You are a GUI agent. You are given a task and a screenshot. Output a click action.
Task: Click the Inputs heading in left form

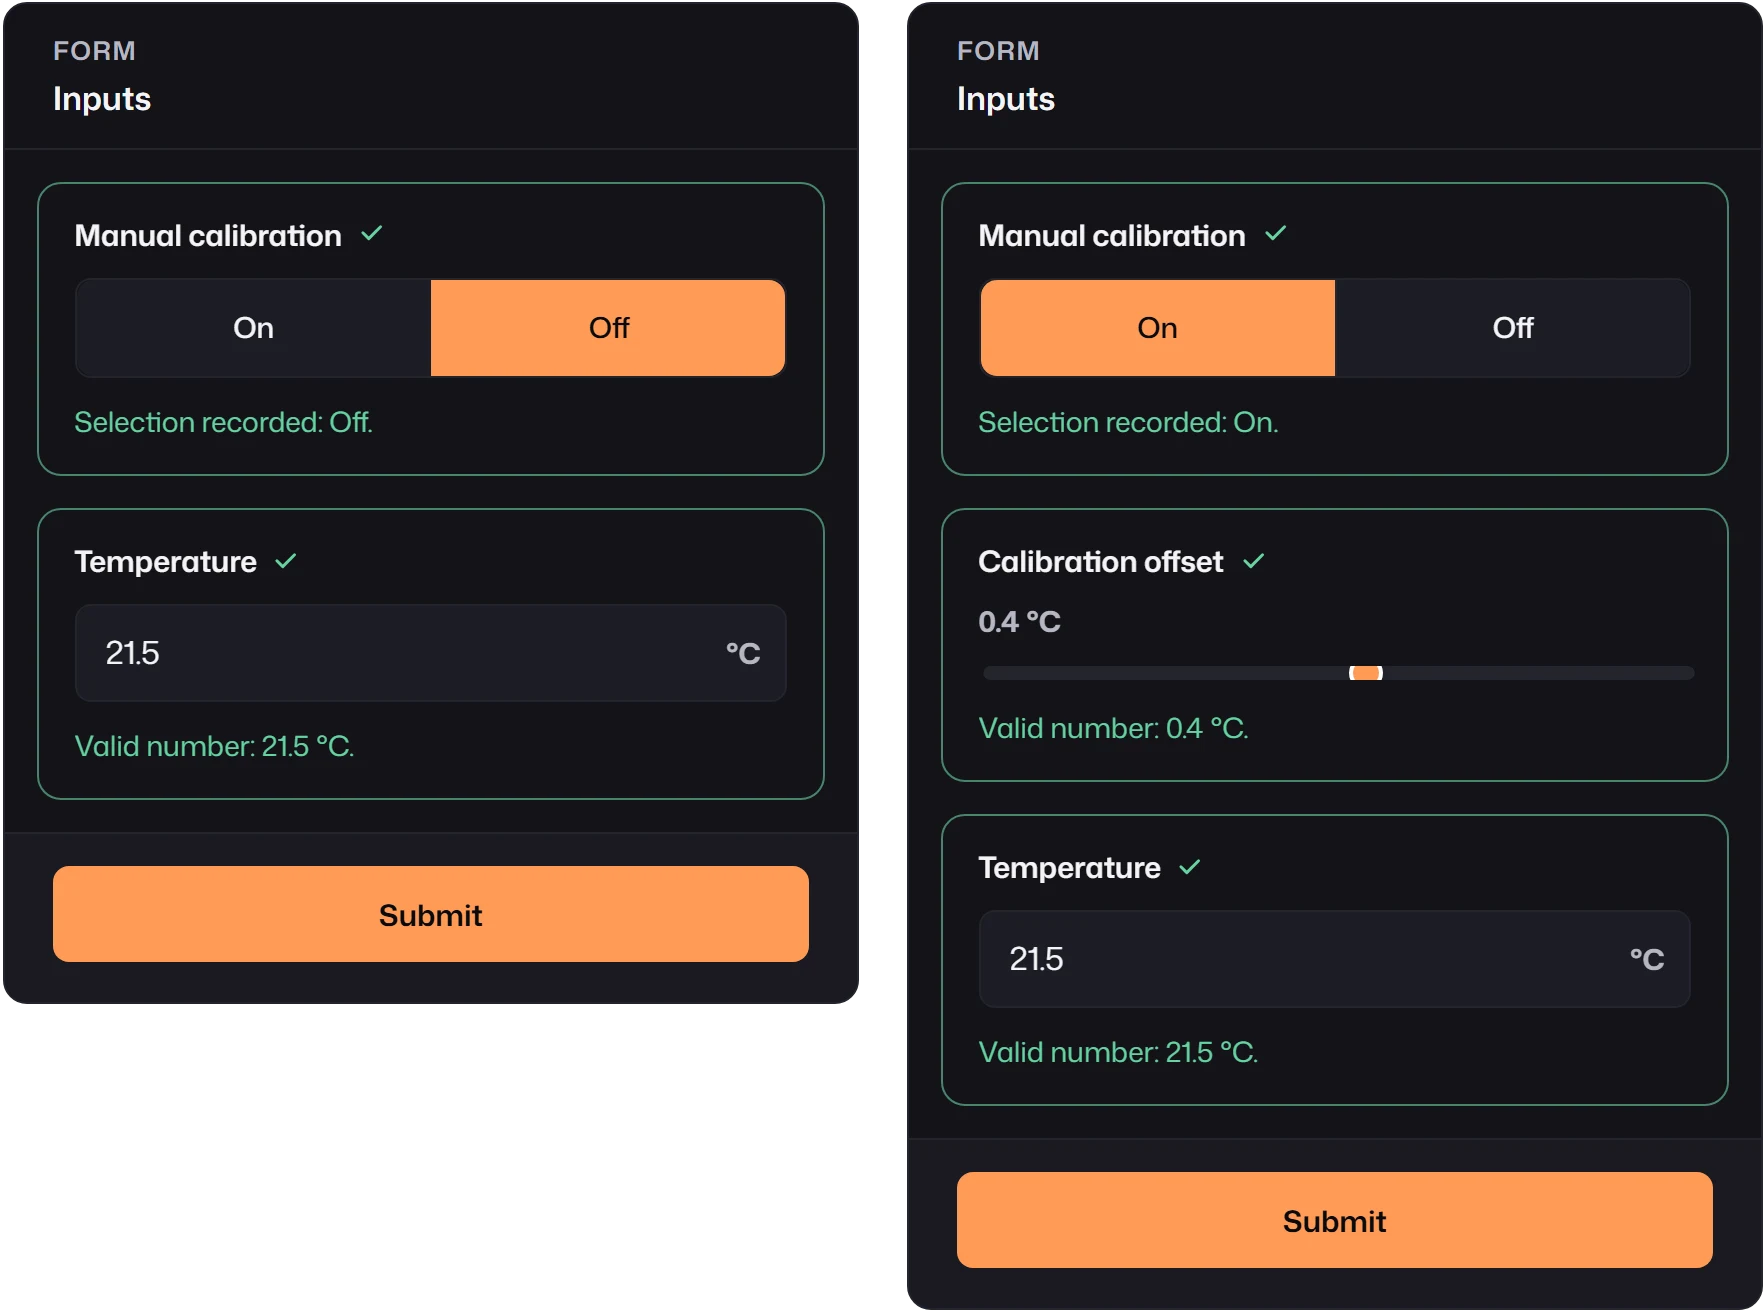pos(102,99)
